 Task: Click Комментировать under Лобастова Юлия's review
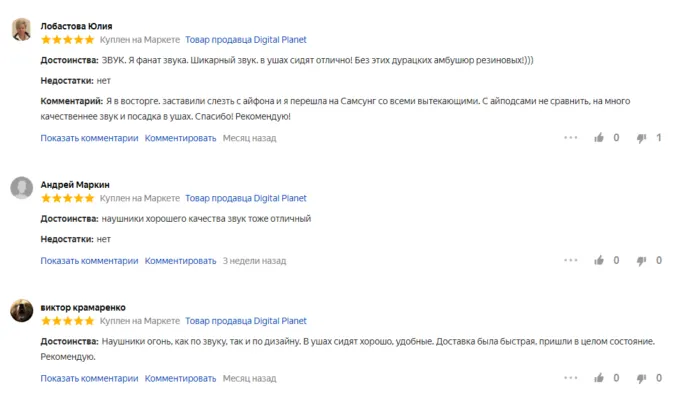pyautogui.click(x=180, y=138)
